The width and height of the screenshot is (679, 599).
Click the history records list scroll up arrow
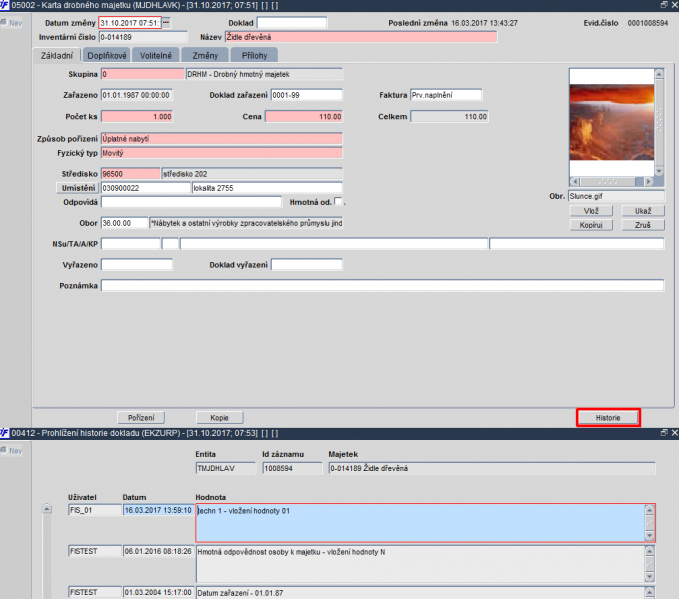pos(47,509)
